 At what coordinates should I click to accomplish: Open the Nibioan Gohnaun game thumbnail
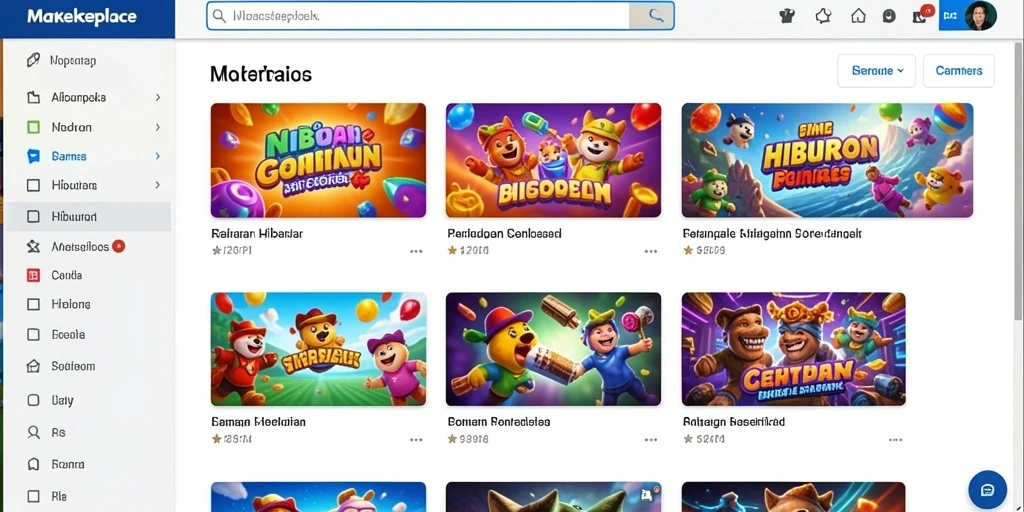(x=318, y=160)
